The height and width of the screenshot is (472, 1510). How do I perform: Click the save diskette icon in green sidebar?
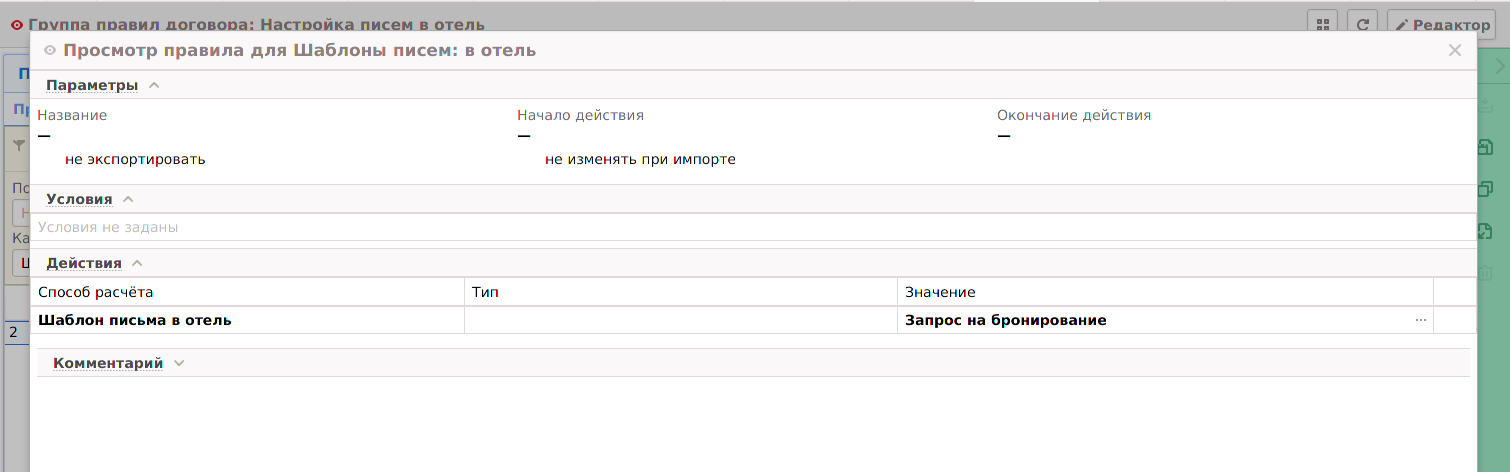[x=1486, y=148]
